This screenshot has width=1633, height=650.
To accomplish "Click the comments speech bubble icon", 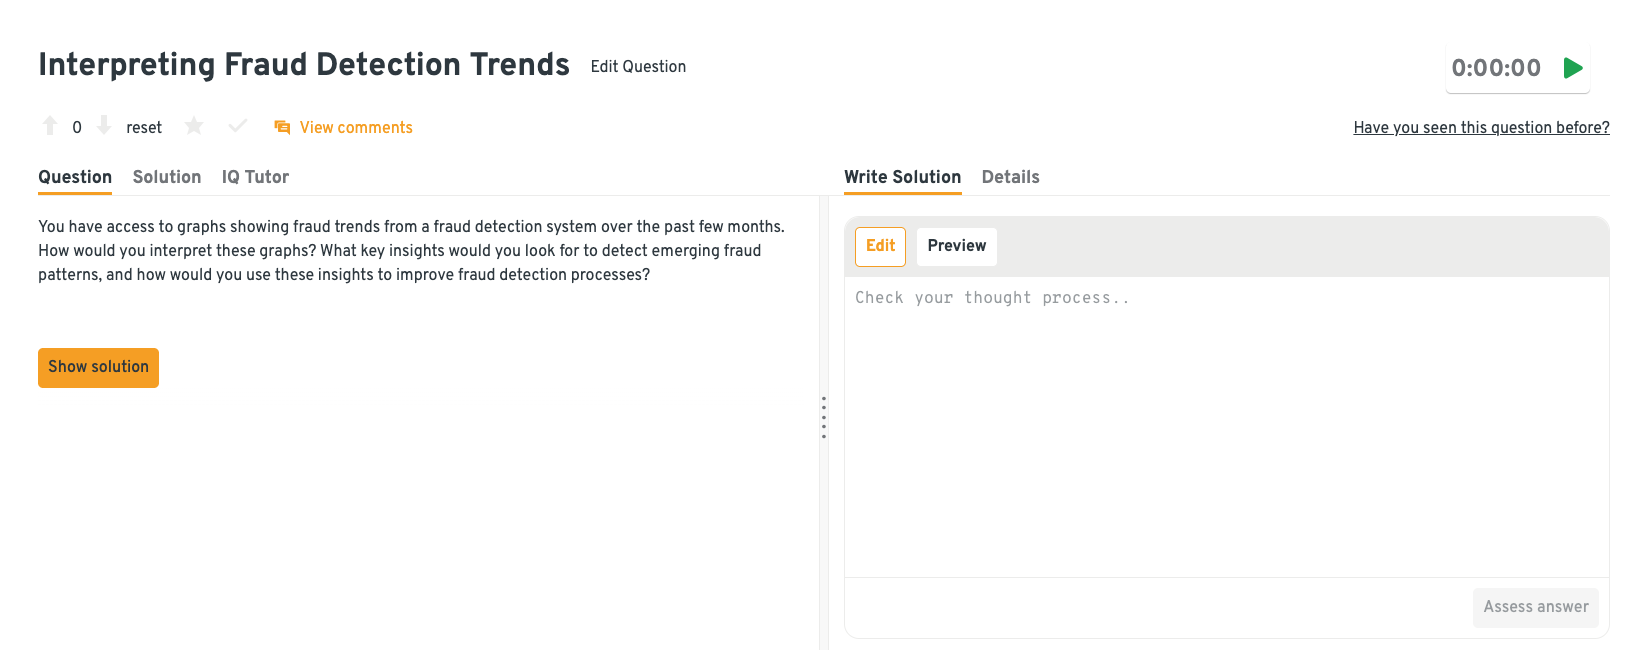I will pyautogui.click(x=282, y=128).
